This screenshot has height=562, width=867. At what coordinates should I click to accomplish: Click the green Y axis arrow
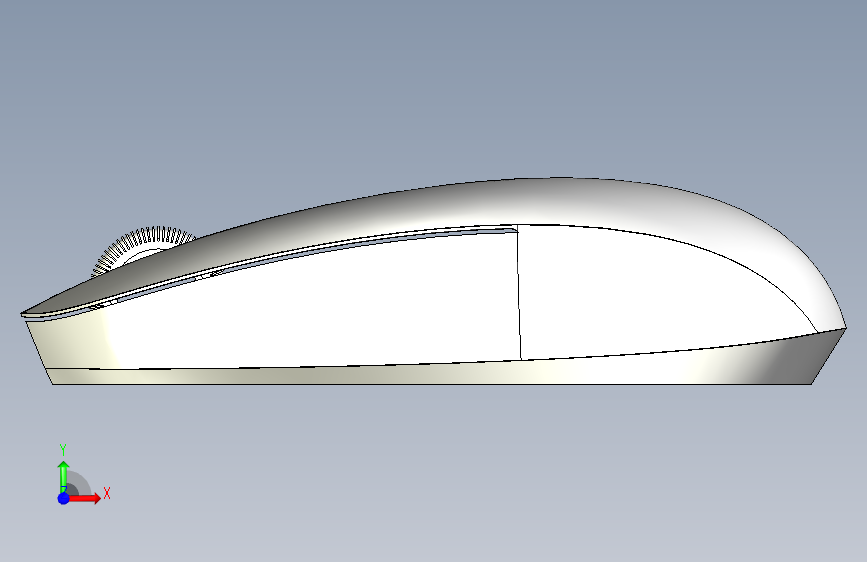[x=64, y=476]
